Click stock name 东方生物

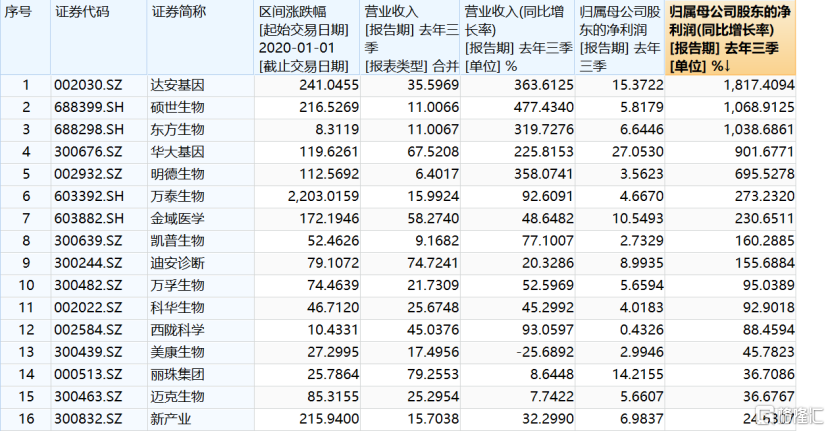(177, 130)
